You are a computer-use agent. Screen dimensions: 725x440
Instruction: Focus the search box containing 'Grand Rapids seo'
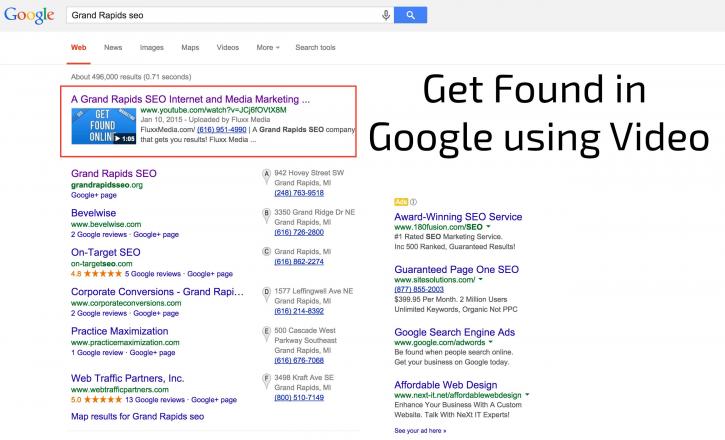point(224,15)
